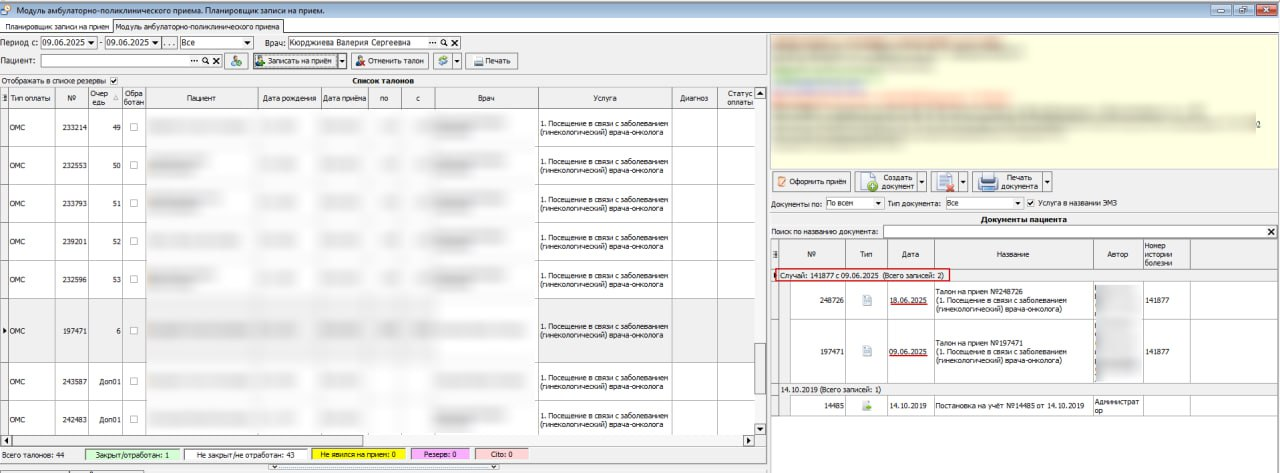Clear the Врач field with the X icon
The height and width of the screenshot is (473, 1280).
point(454,43)
